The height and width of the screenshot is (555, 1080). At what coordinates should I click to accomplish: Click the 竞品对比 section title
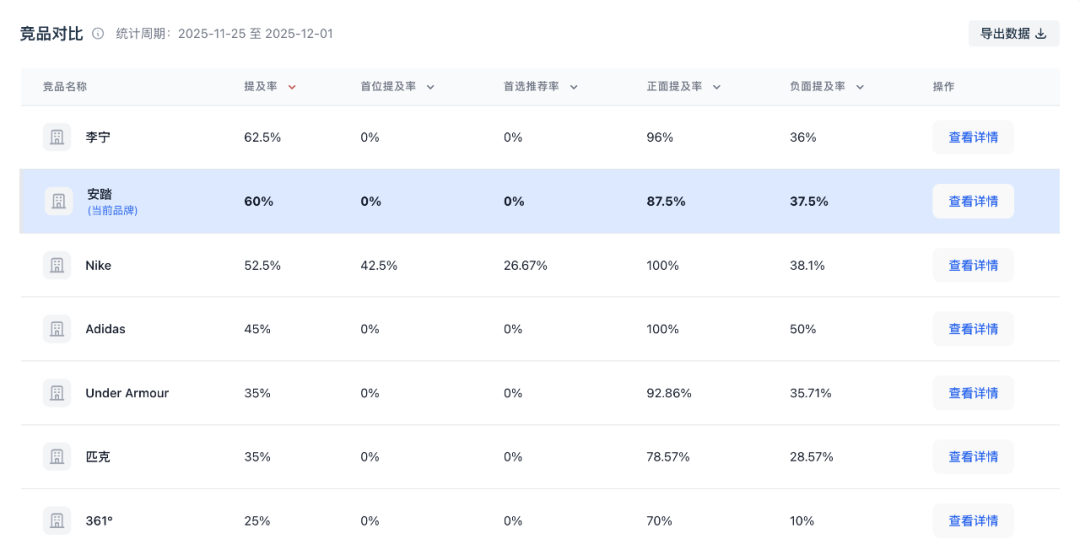point(52,34)
